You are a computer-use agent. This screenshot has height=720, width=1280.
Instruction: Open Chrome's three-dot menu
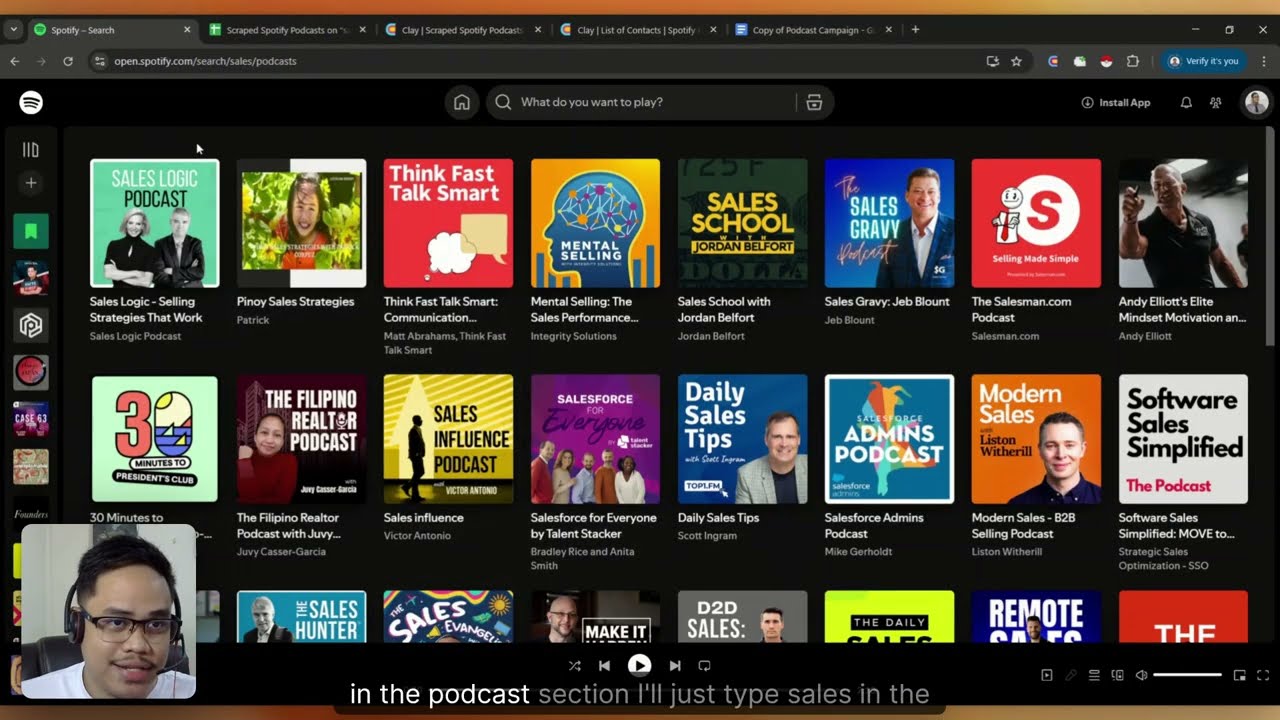1264,61
